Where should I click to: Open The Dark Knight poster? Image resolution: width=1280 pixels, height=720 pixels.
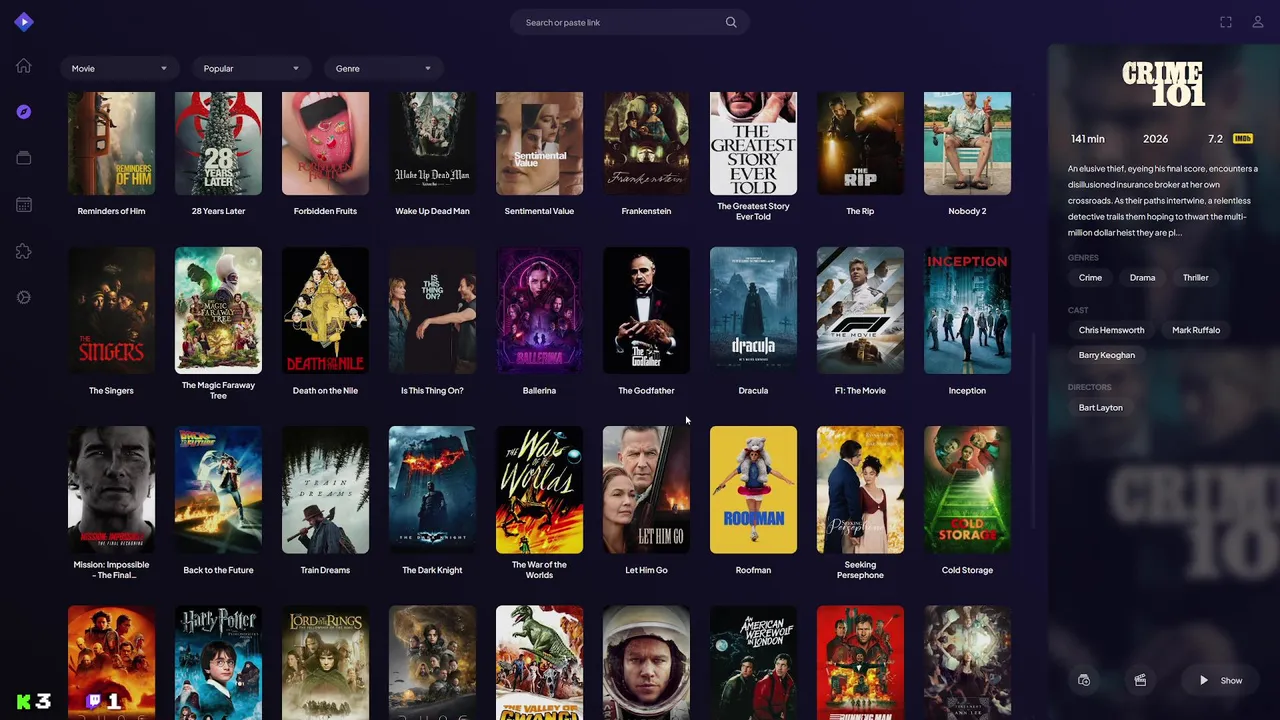tap(432, 490)
